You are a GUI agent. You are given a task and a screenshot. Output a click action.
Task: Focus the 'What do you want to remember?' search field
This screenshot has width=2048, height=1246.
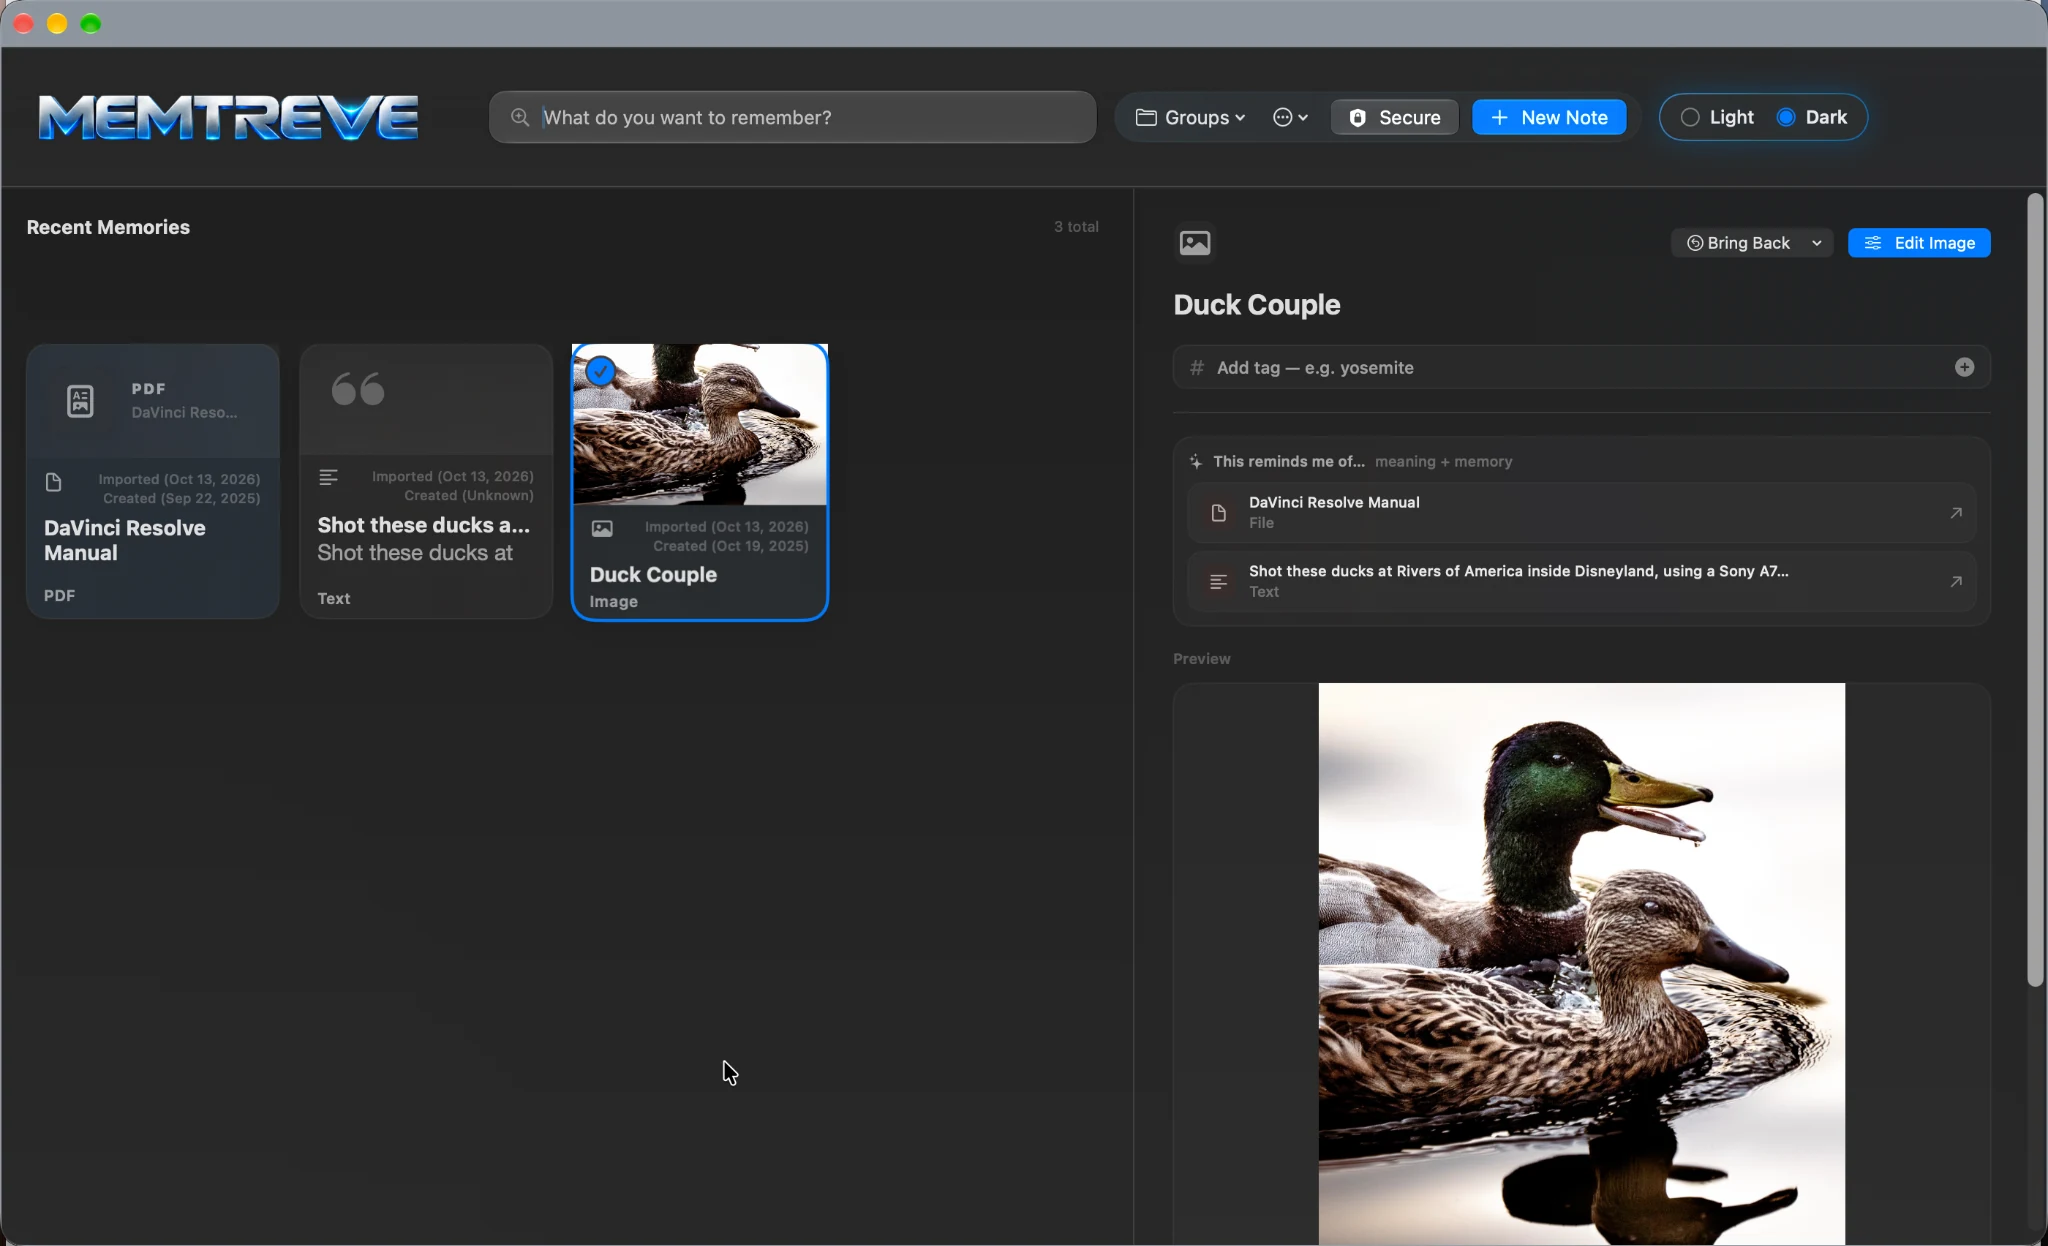coord(792,117)
